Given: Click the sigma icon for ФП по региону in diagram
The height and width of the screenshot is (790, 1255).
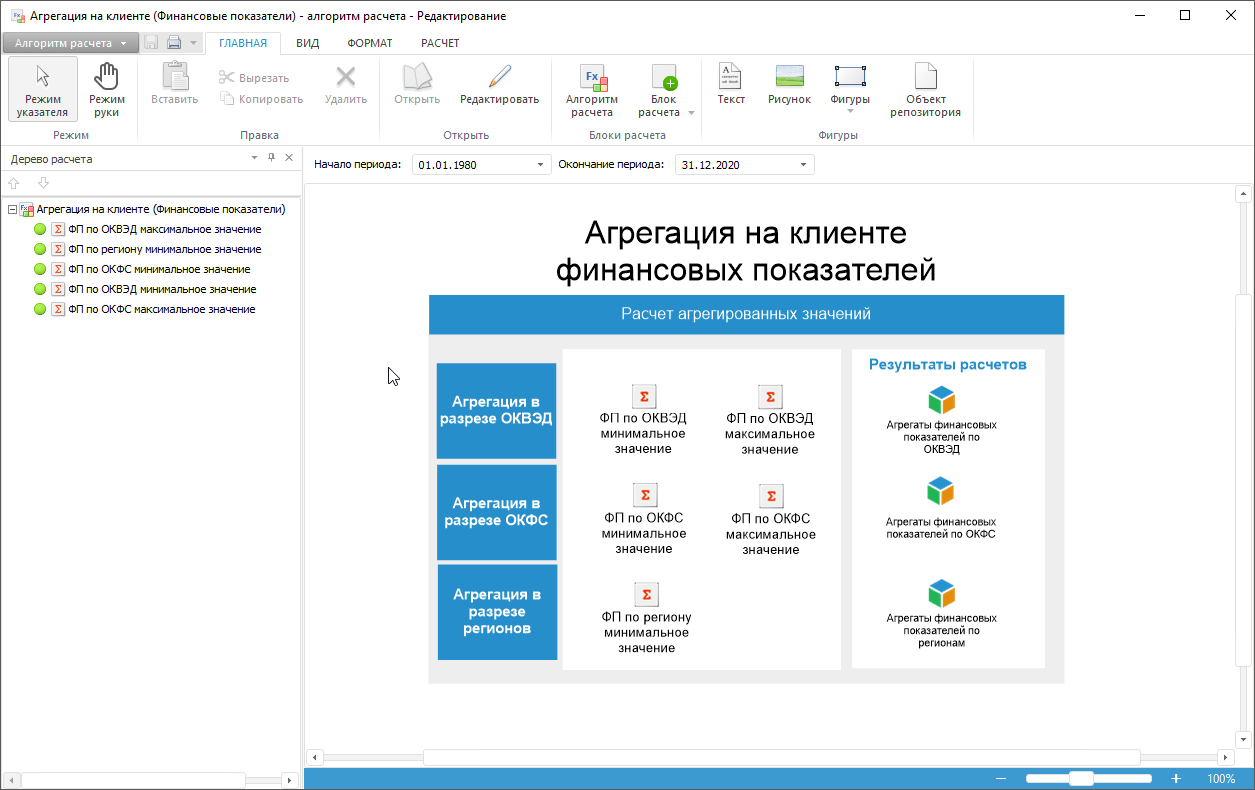Looking at the screenshot, I should (646, 595).
